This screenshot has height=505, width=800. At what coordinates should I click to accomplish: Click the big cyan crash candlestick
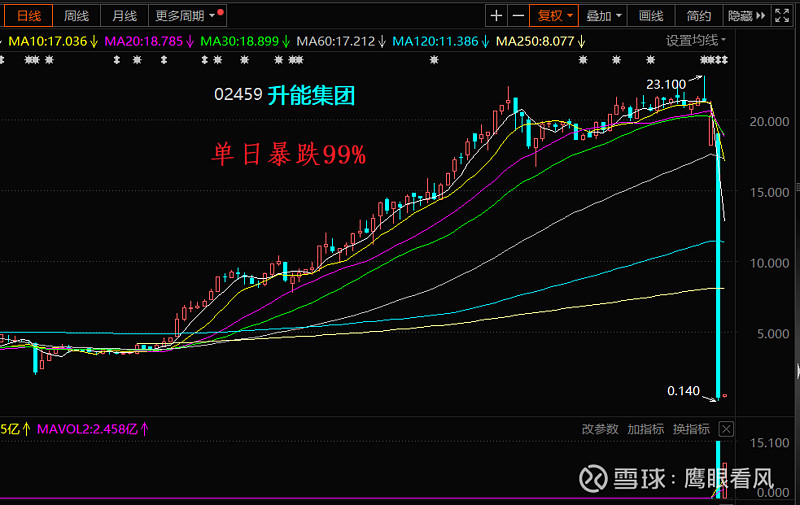[x=718, y=265]
